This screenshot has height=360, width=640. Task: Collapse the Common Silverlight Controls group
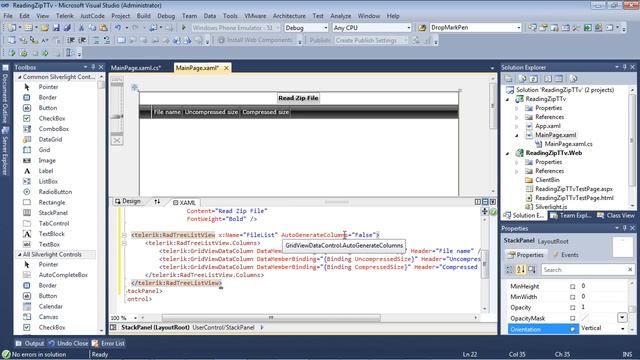pos(19,77)
